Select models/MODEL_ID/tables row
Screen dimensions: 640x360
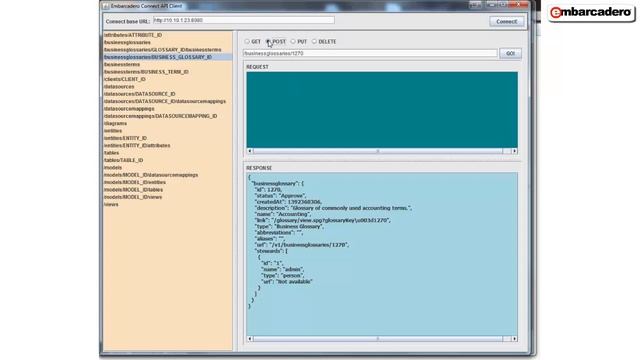click(x=168, y=189)
